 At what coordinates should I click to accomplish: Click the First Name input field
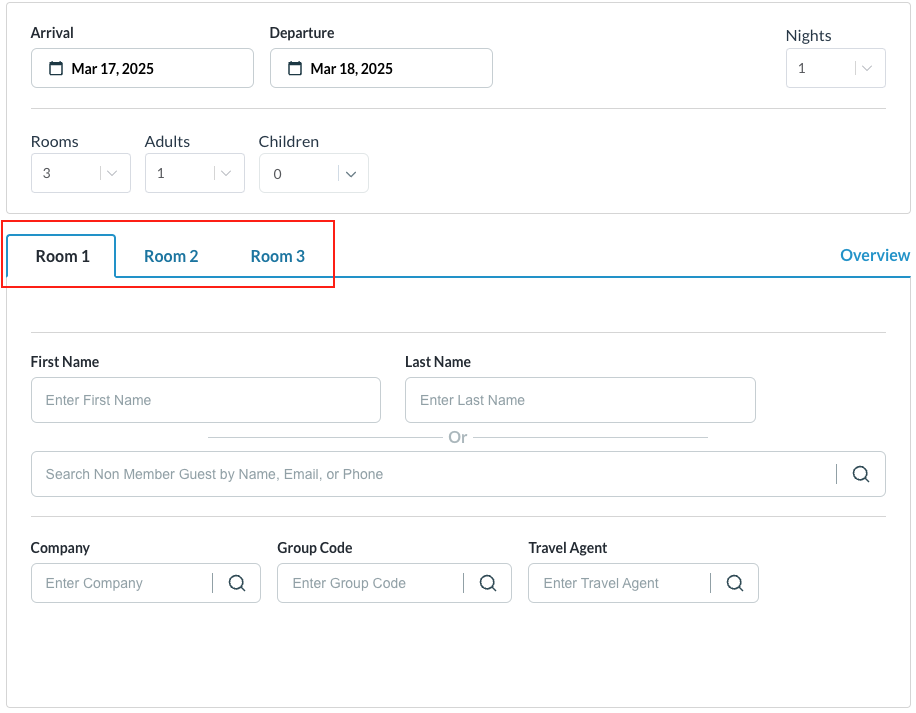click(x=205, y=400)
